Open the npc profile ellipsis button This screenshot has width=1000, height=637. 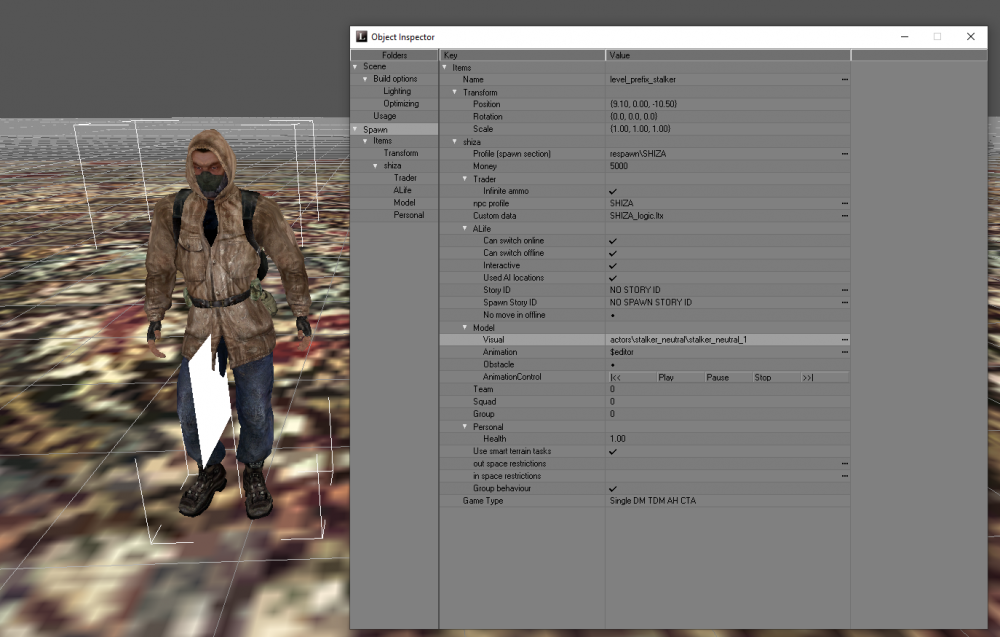click(x=844, y=204)
